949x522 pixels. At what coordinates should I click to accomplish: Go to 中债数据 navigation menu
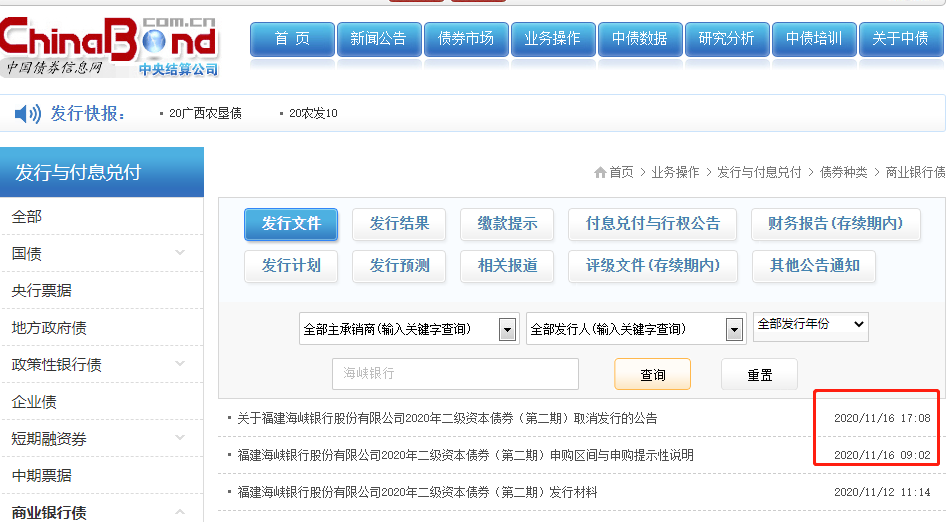[x=639, y=39]
